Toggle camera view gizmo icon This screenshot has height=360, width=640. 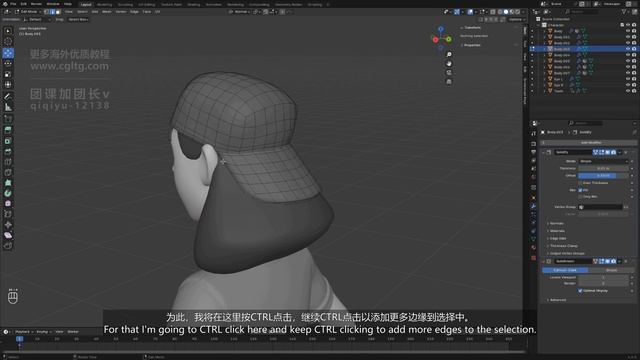click(x=449, y=73)
